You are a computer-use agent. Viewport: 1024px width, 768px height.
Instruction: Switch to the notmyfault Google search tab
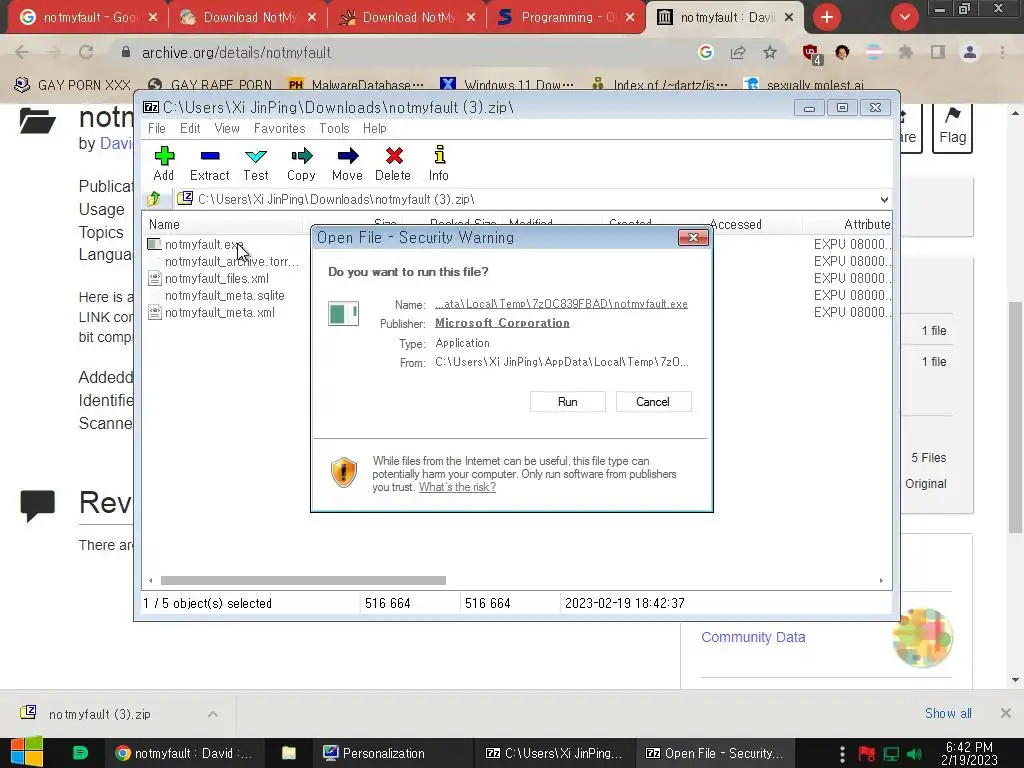(x=89, y=18)
